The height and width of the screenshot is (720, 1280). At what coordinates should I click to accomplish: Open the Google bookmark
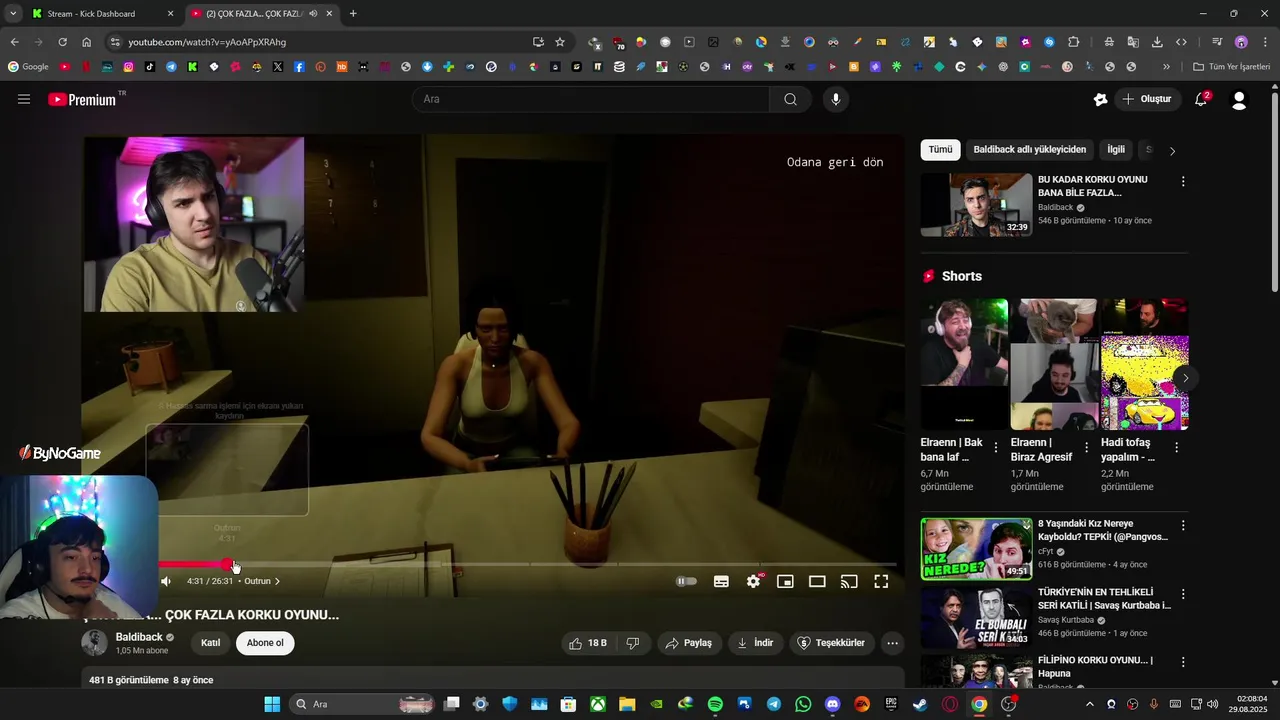tap(28, 67)
